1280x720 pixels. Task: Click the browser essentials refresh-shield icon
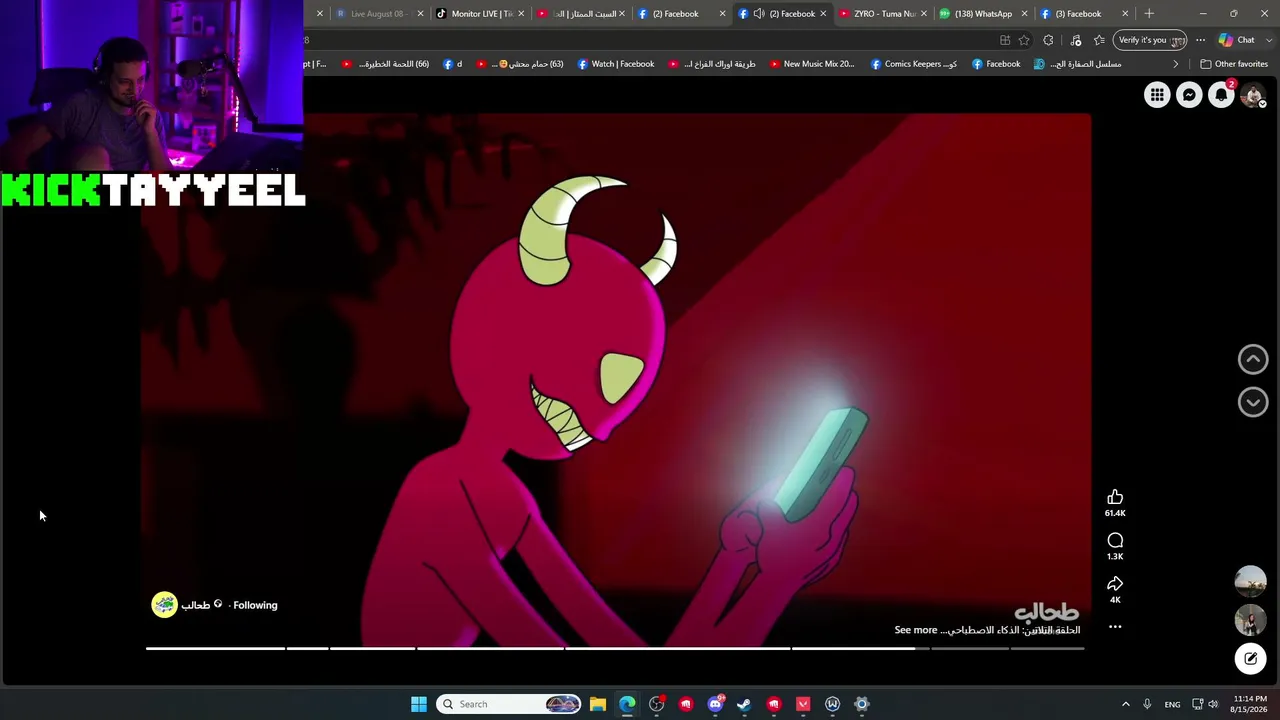tap(1075, 40)
